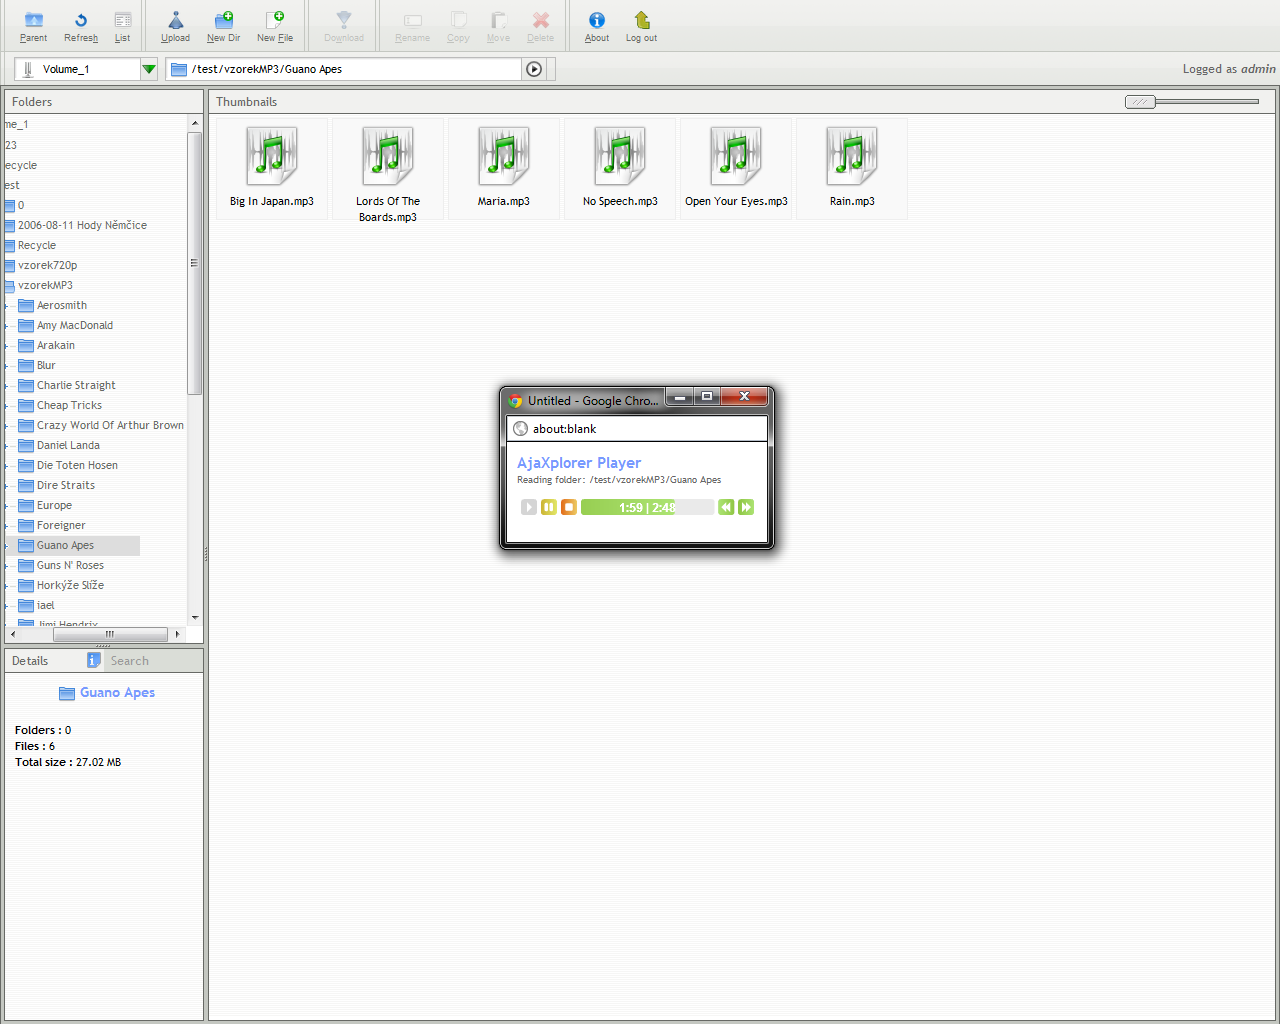The width and height of the screenshot is (1280, 1024).
Task: Open the Guns N' Roses folder
Action: coord(70,565)
